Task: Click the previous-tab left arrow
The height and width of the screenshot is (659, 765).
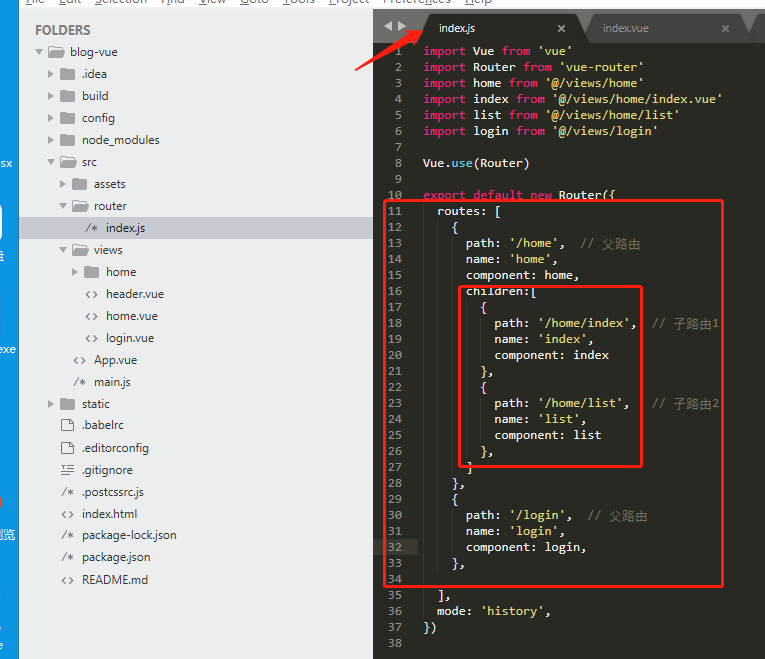Action: click(x=388, y=26)
